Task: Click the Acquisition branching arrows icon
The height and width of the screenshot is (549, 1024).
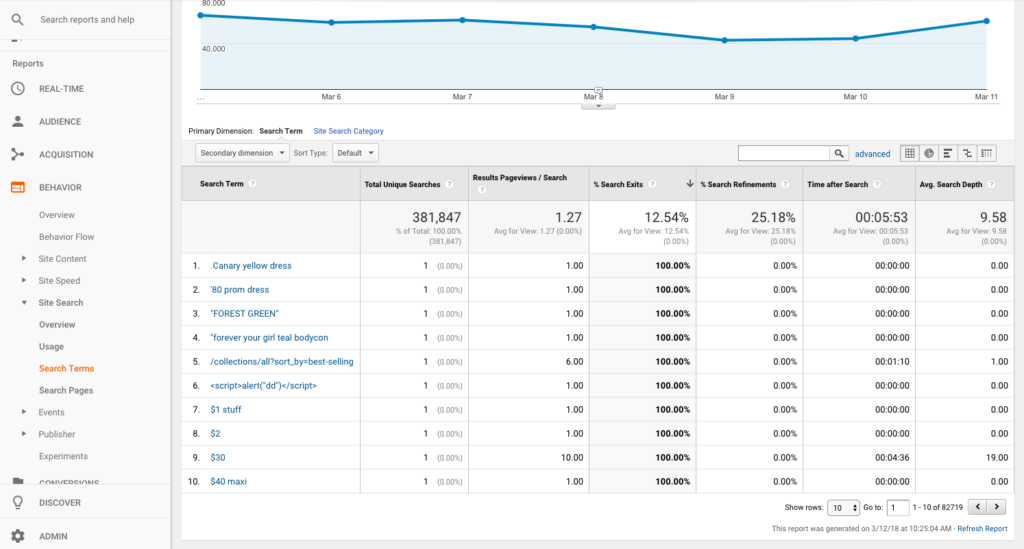Action: click(18, 154)
